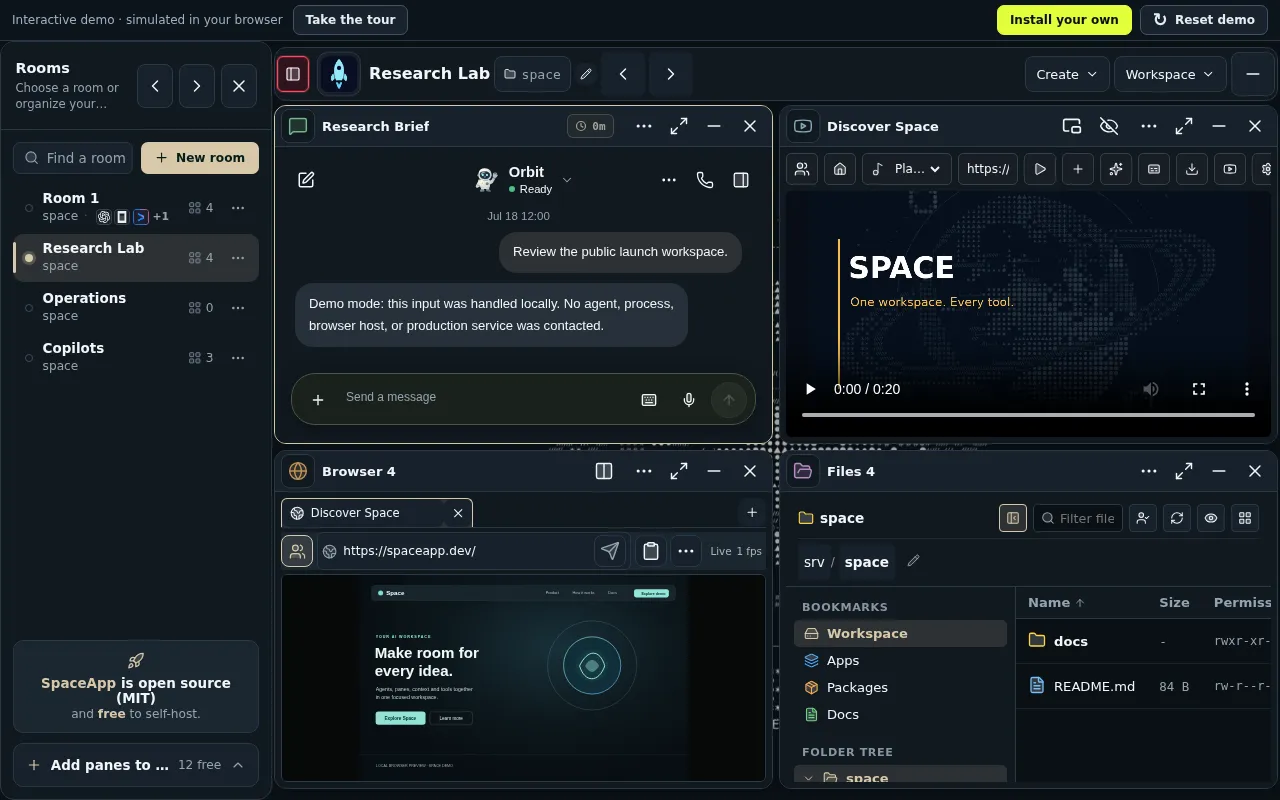Toggle the Files sidebar panel
1280x800 pixels.
pyautogui.click(x=1013, y=518)
